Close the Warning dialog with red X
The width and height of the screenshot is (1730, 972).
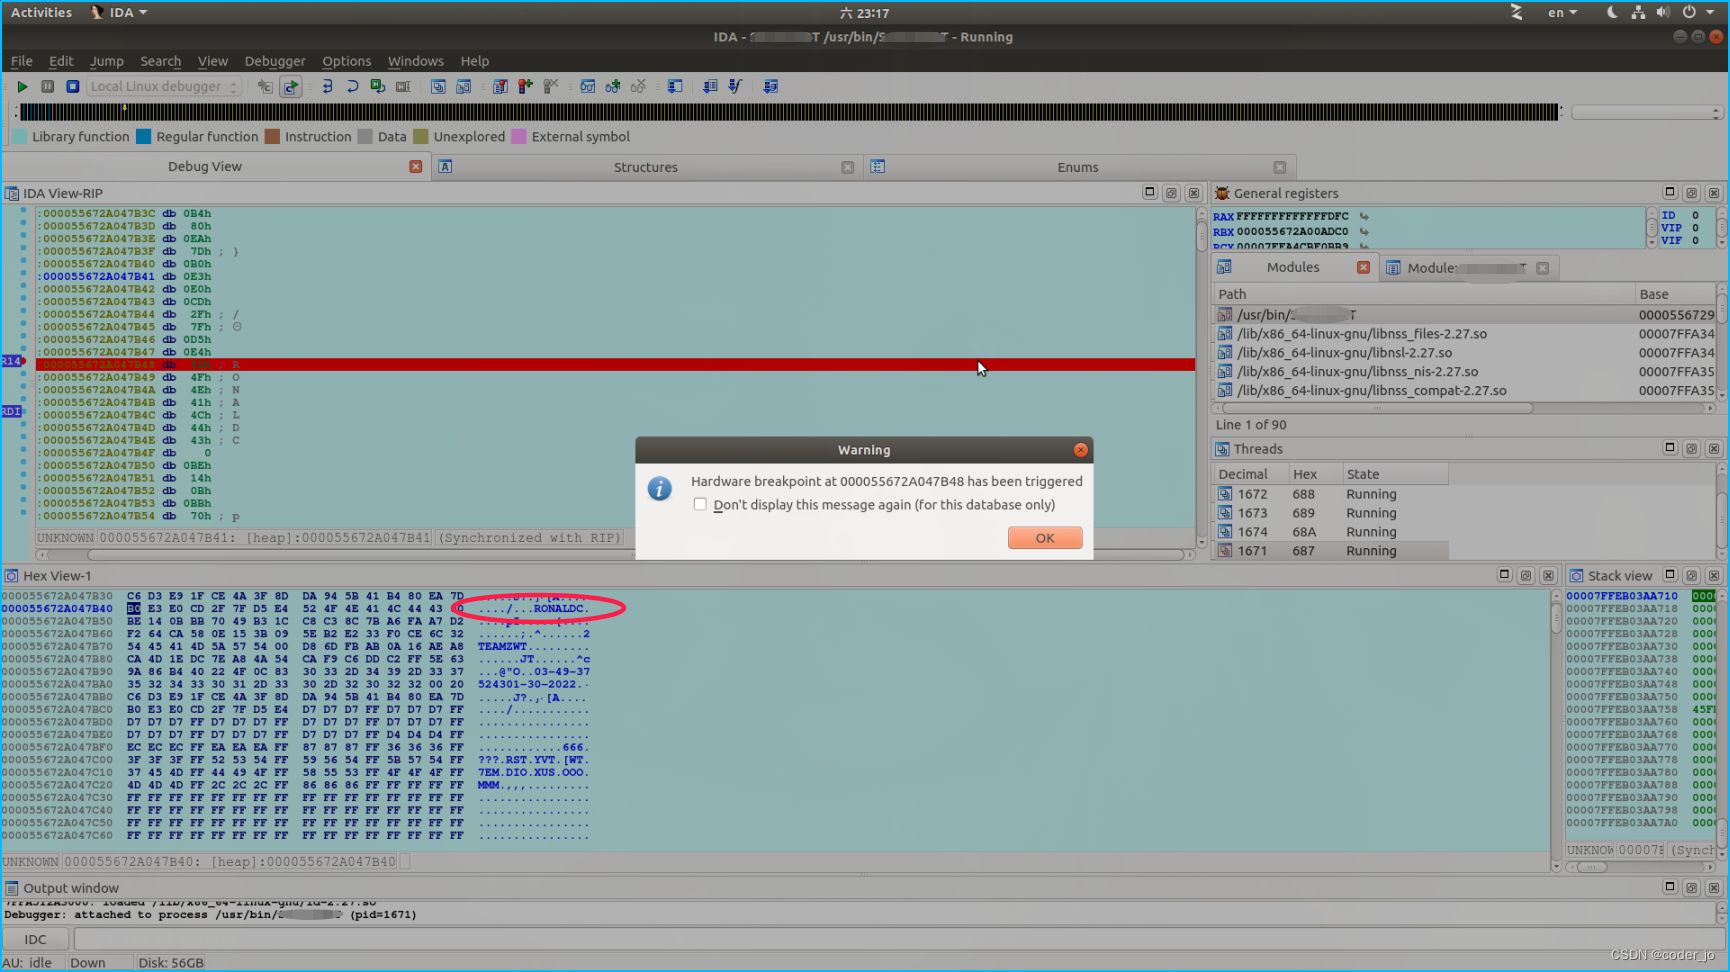(x=1081, y=450)
